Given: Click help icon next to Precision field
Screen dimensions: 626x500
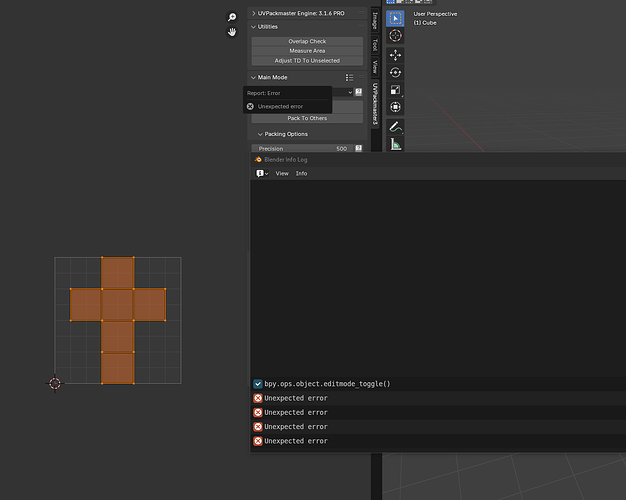Looking at the screenshot, I should tap(359, 149).
